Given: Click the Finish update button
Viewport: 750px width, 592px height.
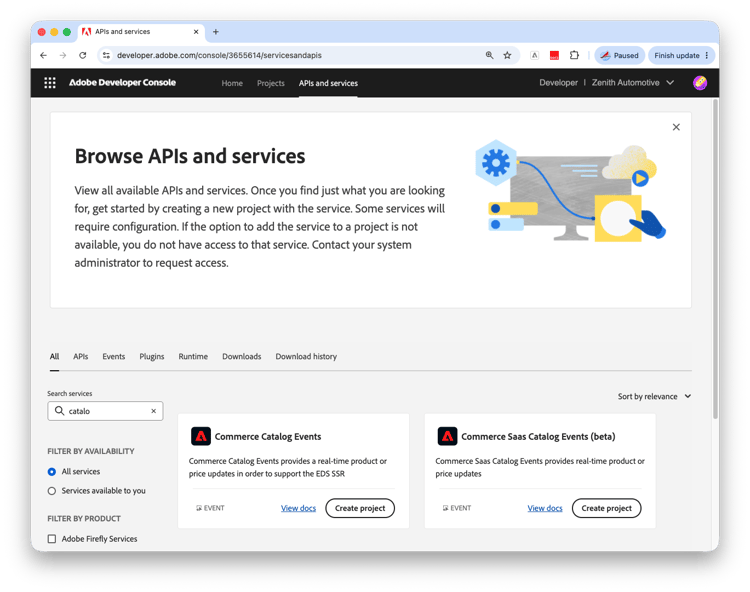Looking at the screenshot, I should point(677,55).
